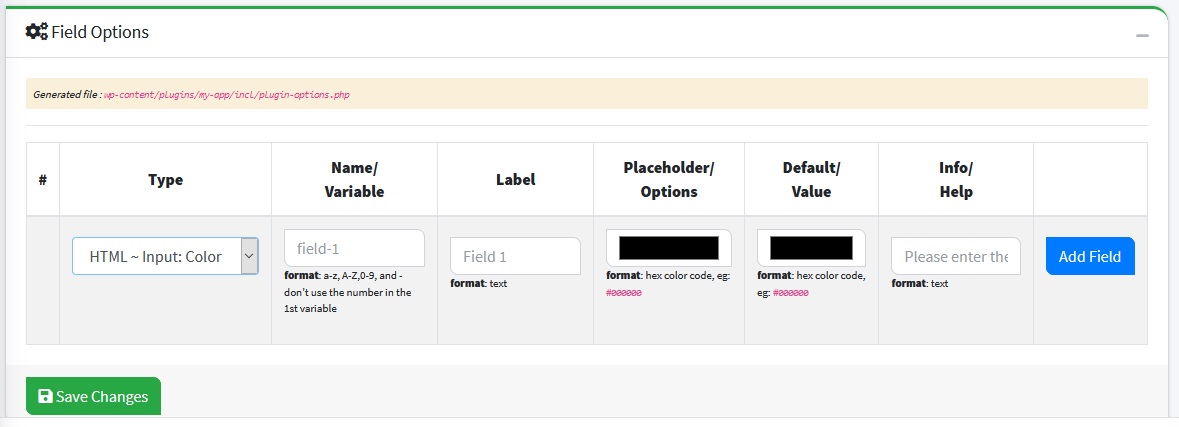Click the Field Options panel title
The image size is (1179, 427).
pos(99,32)
